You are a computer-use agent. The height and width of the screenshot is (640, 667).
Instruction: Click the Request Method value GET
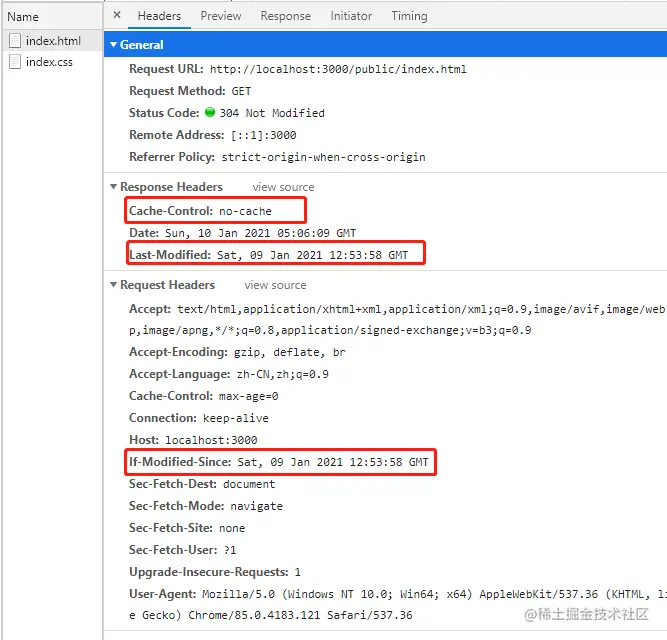[x=241, y=91]
